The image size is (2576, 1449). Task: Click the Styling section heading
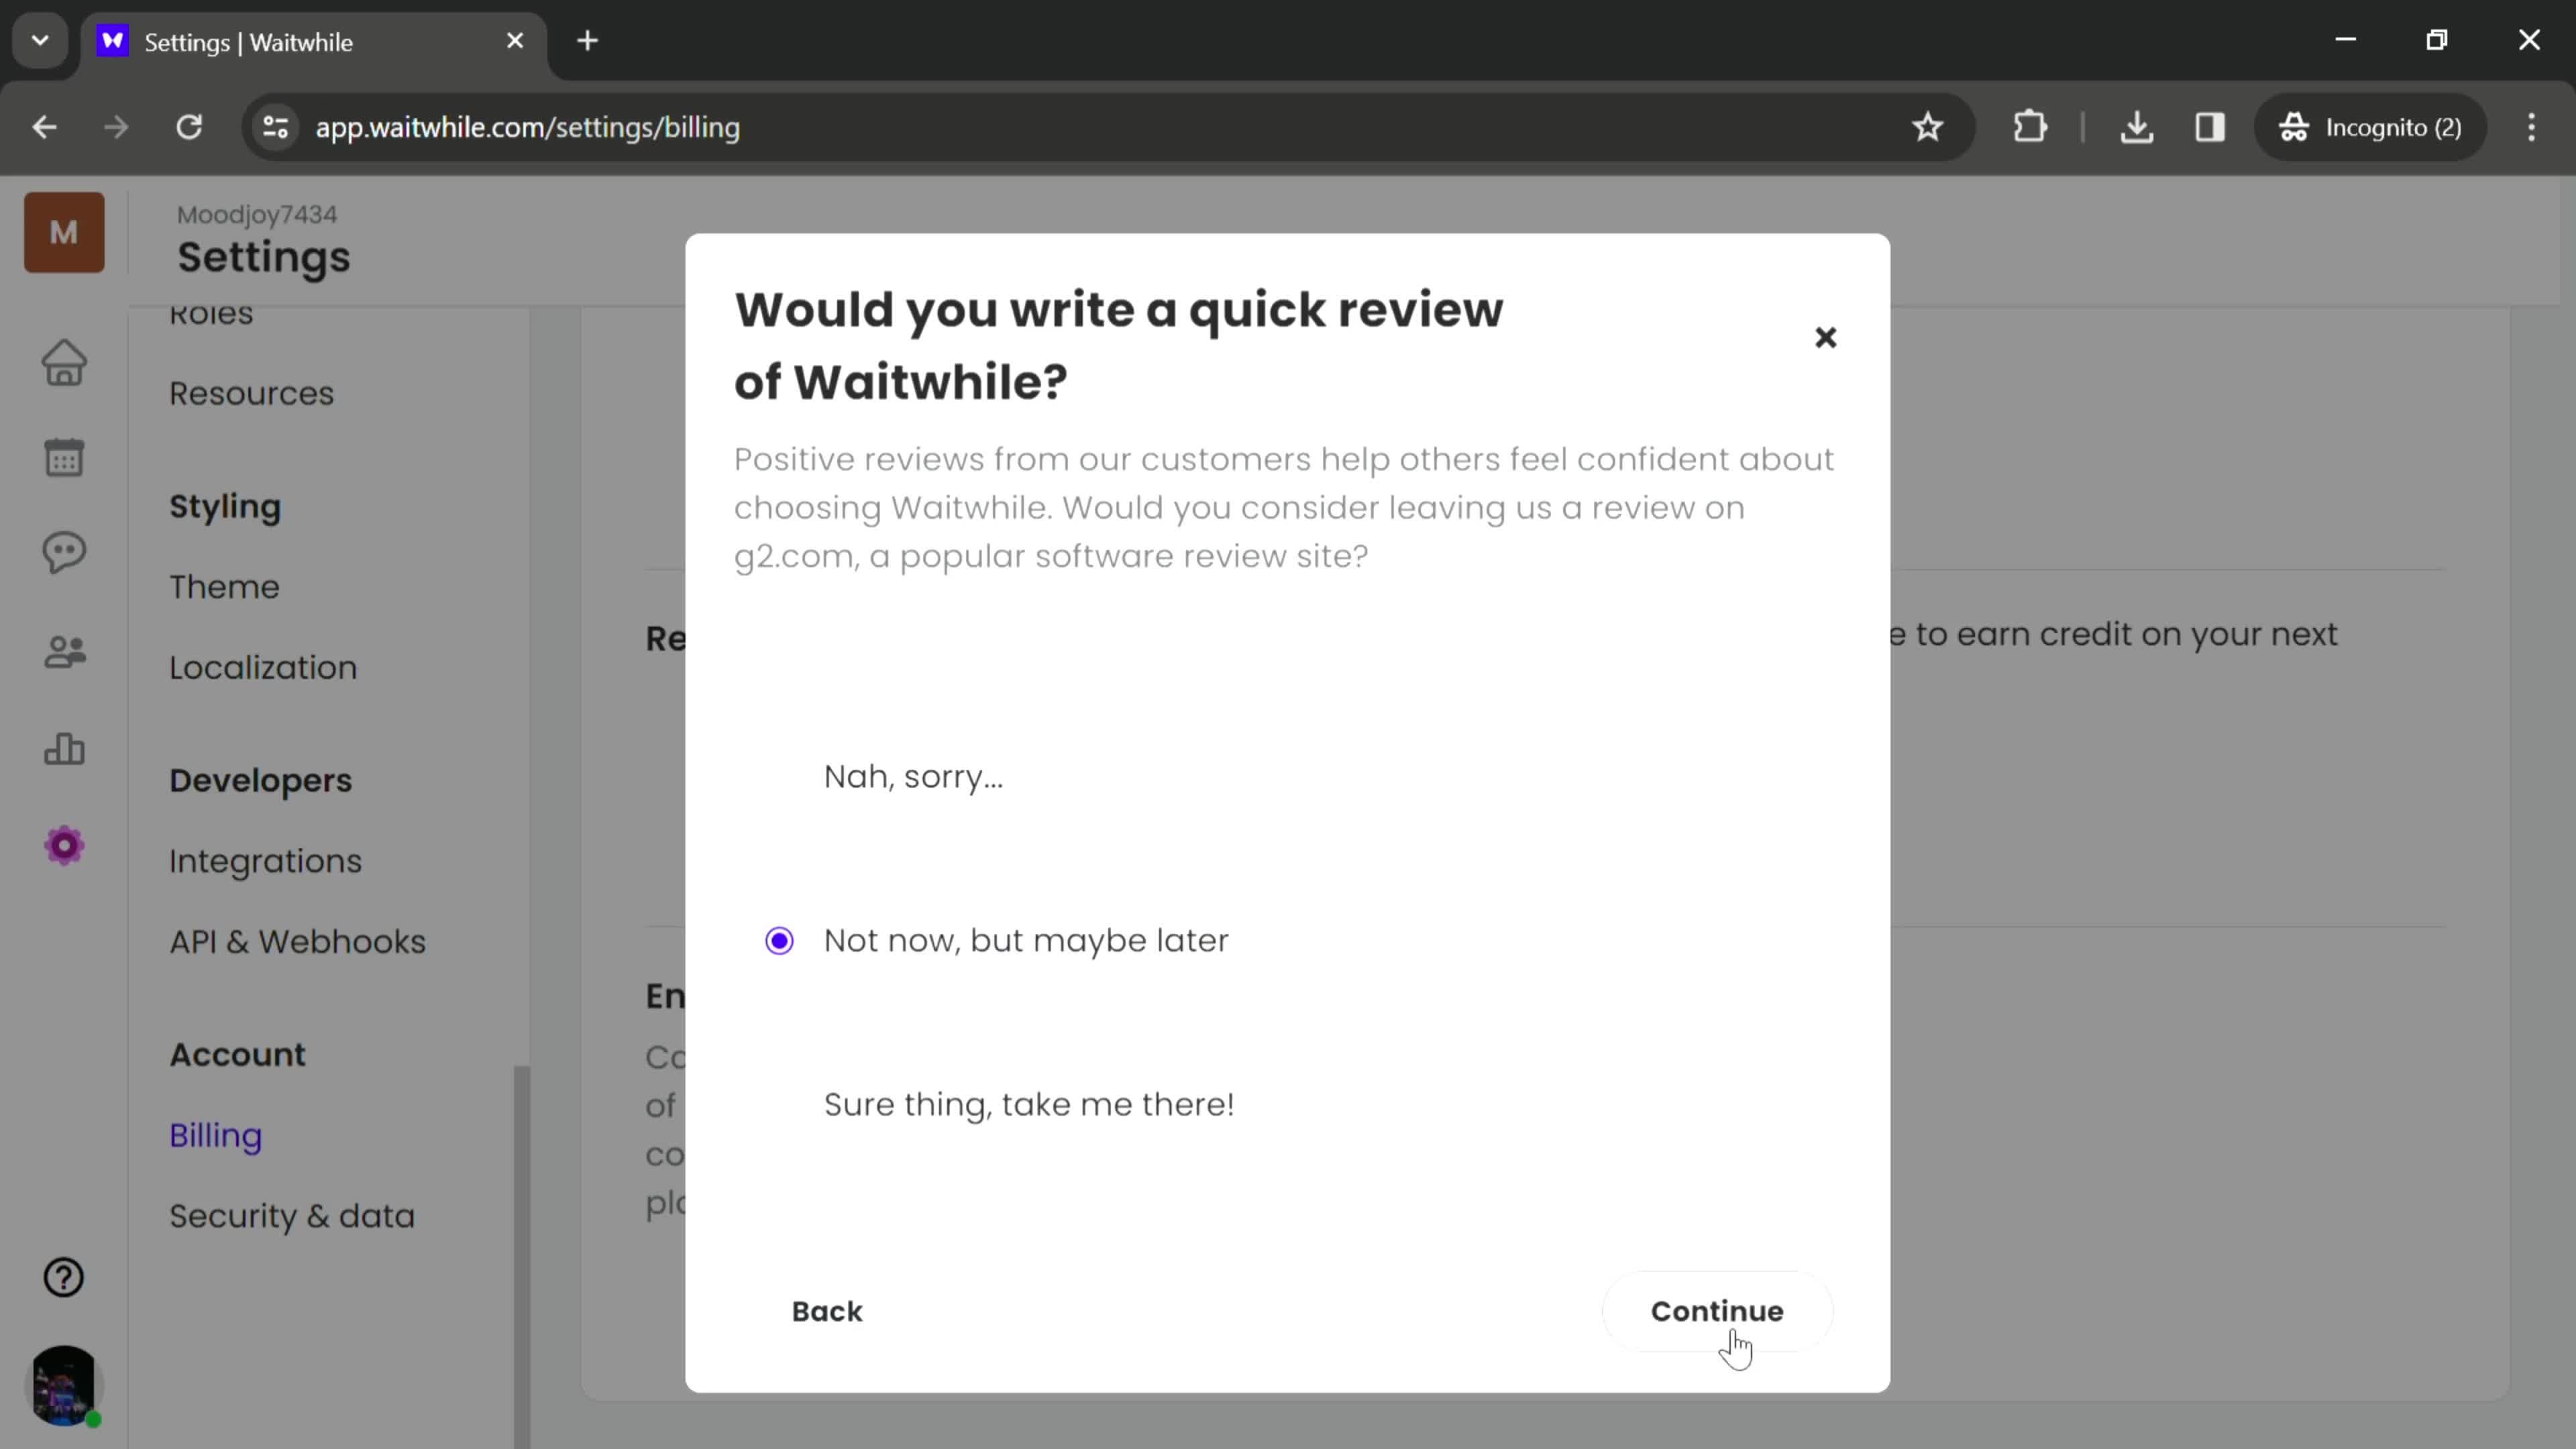pyautogui.click(x=225, y=507)
